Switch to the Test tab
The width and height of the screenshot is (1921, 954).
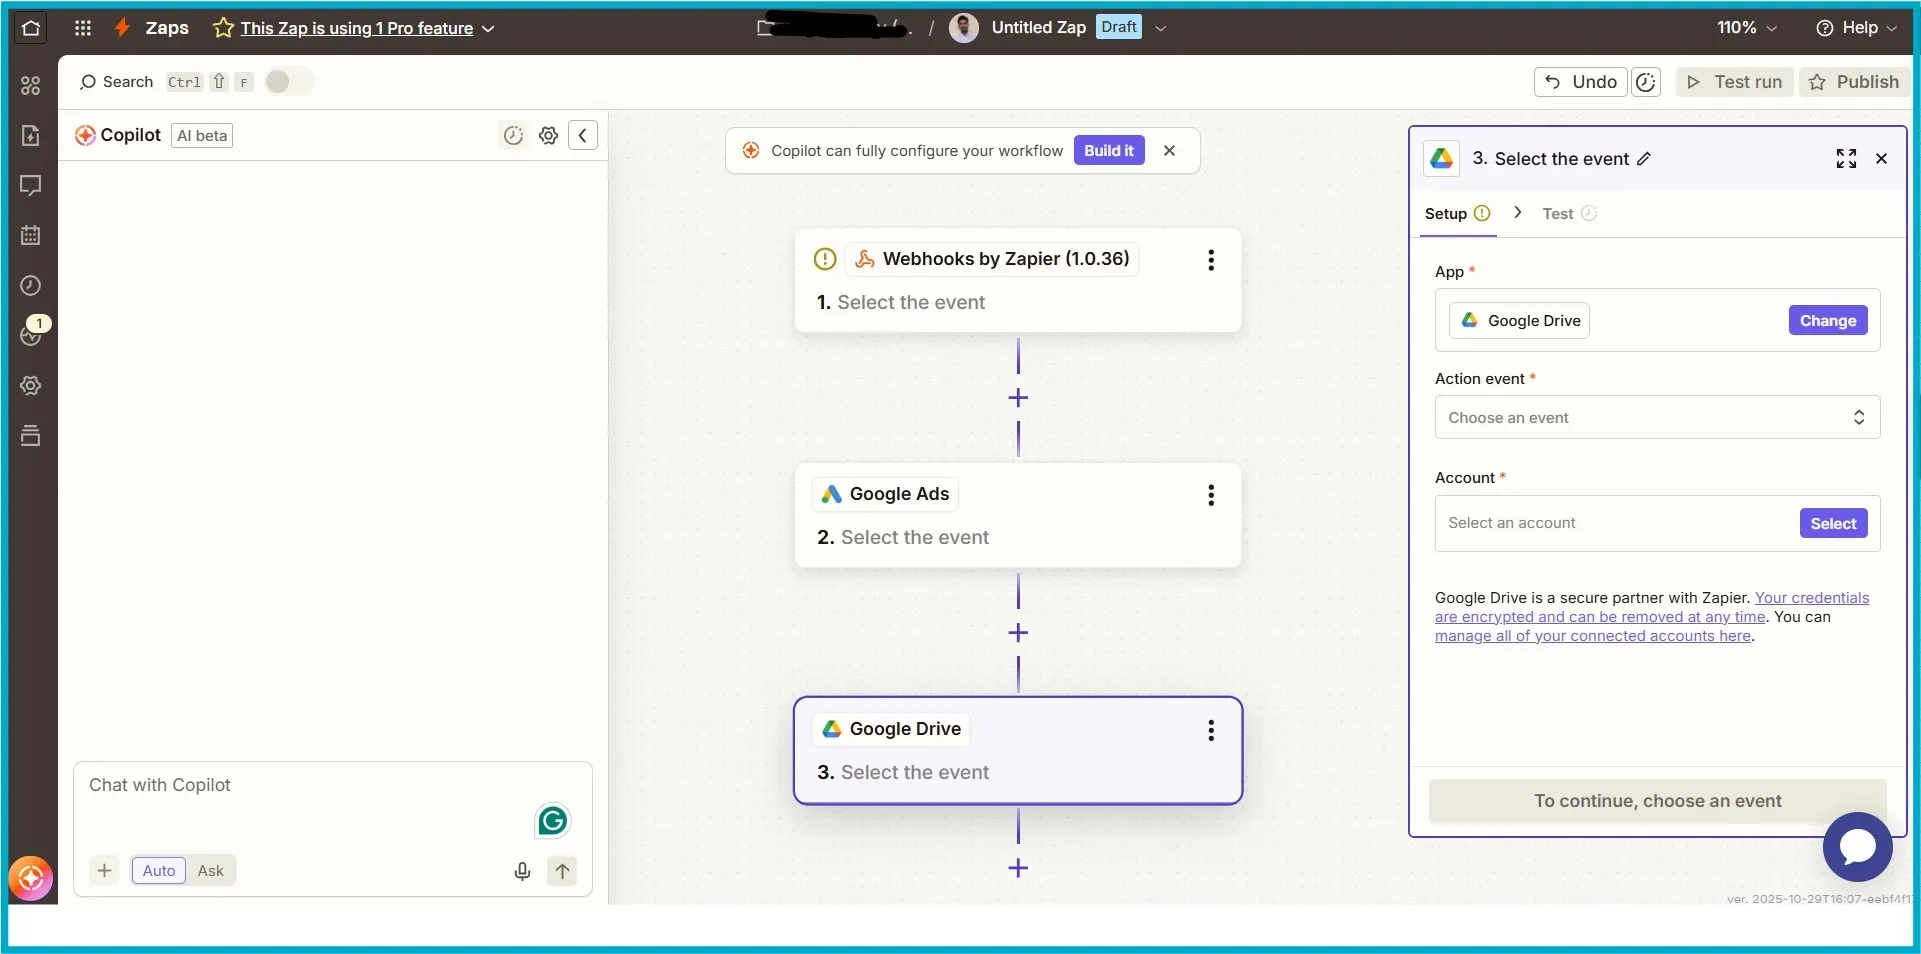click(1557, 213)
